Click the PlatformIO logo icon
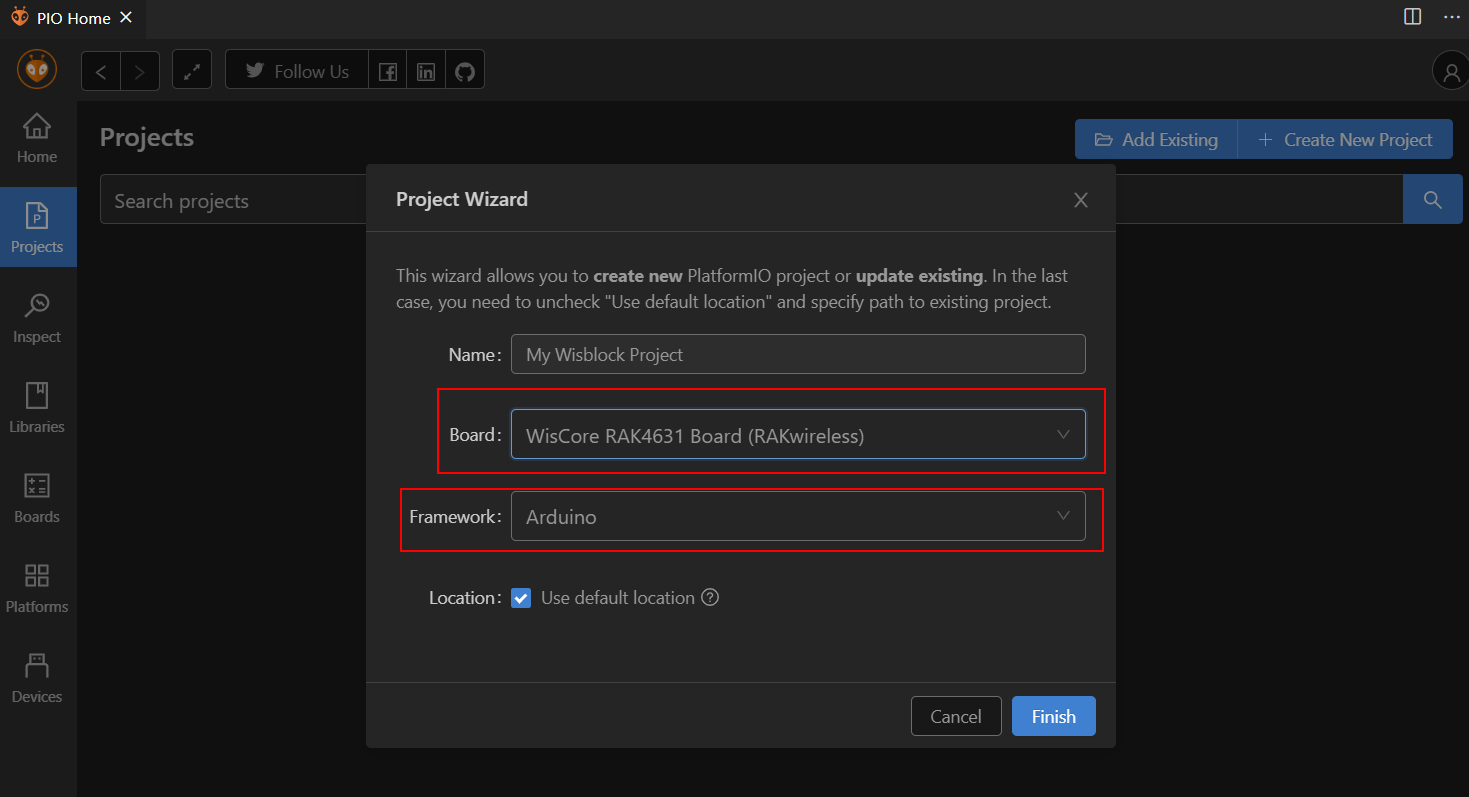 click(37, 70)
